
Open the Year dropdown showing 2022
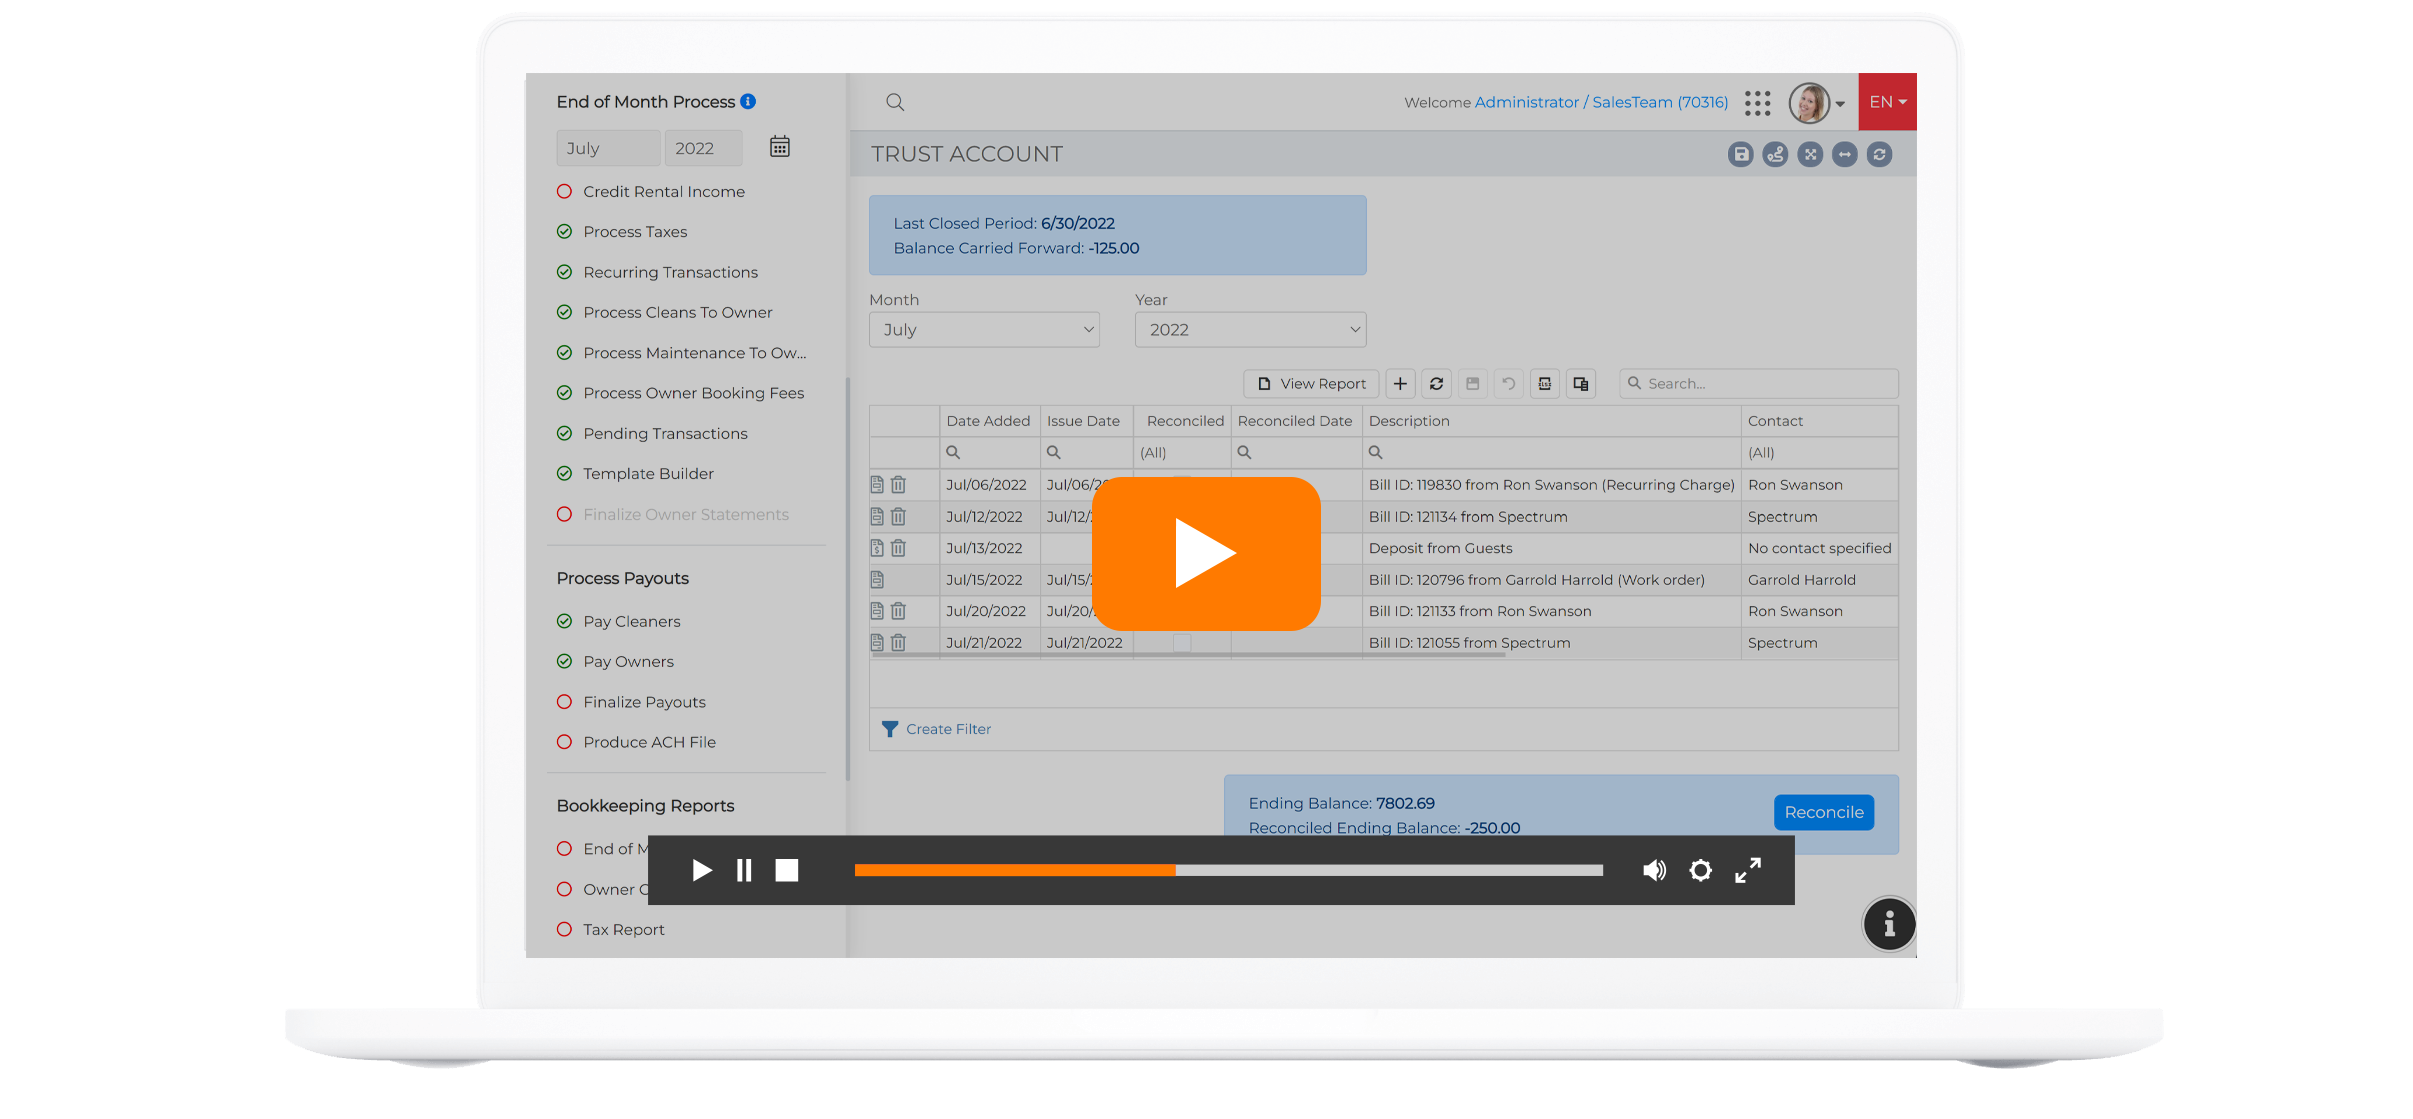pos(1250,330)
